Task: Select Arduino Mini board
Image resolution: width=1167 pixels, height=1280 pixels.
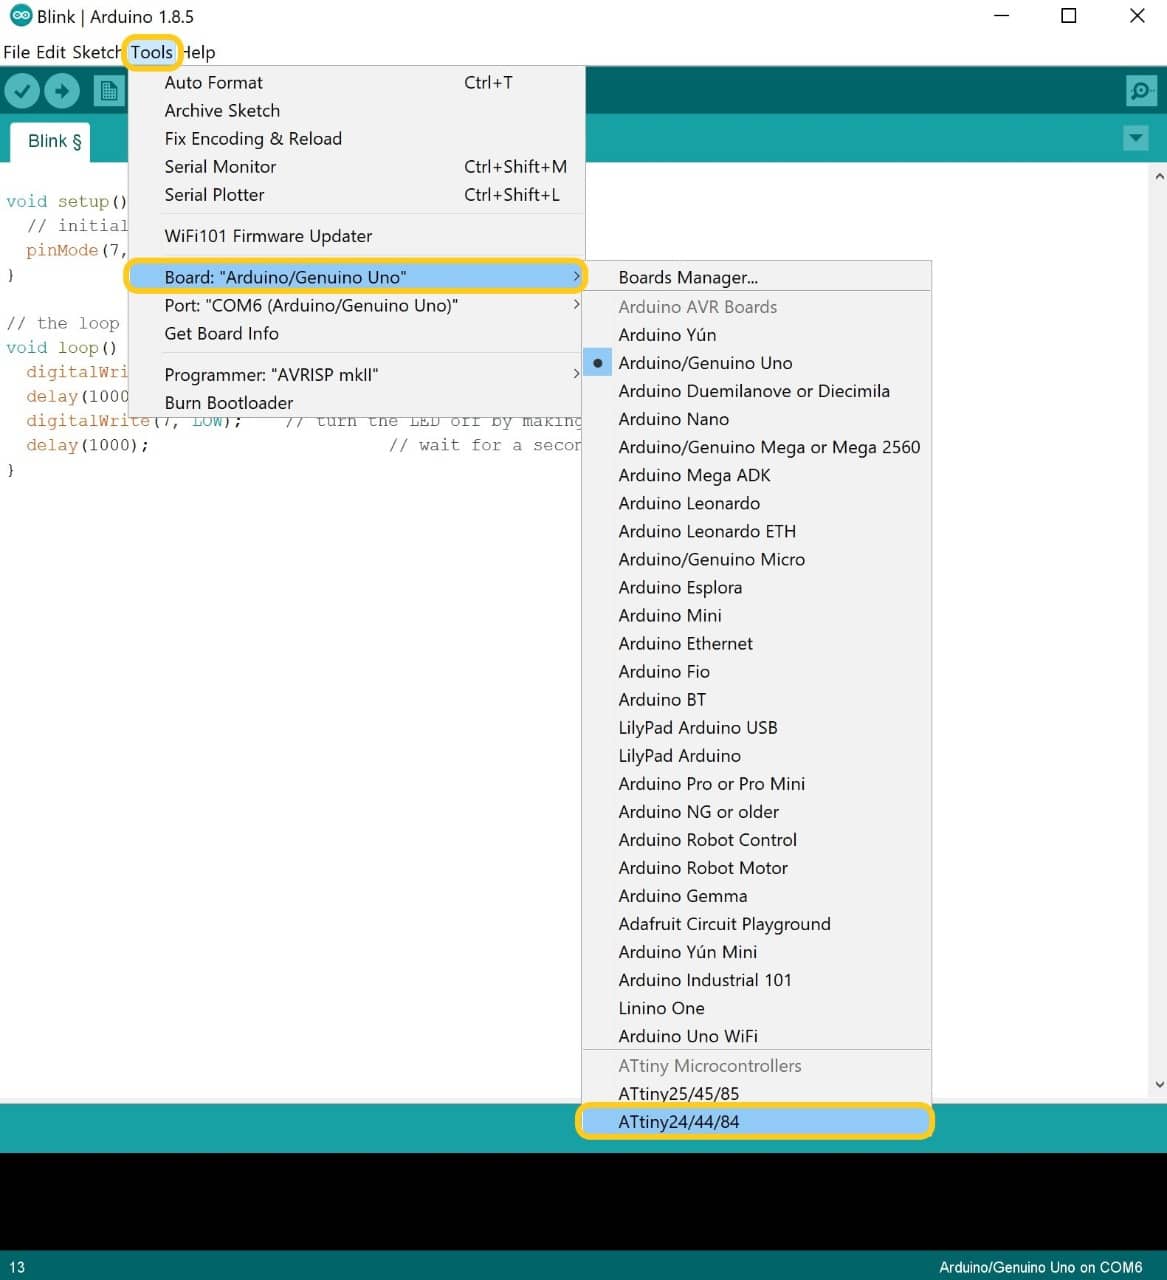Action: (756, 615)
